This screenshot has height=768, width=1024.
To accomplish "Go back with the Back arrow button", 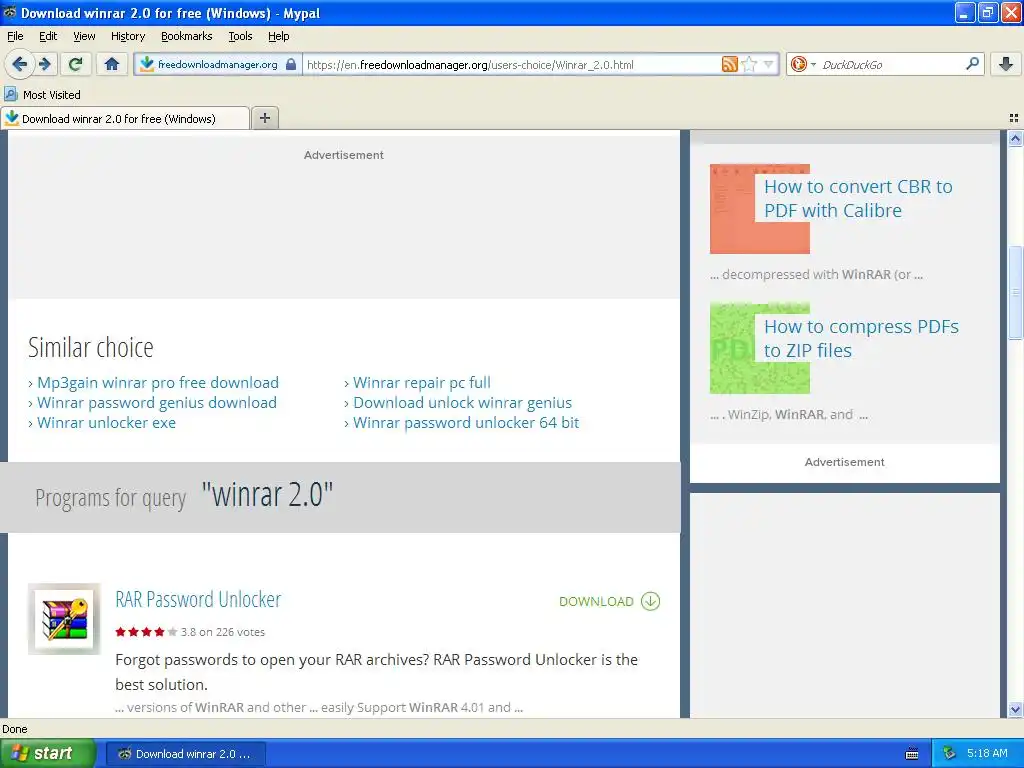I will point(18,64).
